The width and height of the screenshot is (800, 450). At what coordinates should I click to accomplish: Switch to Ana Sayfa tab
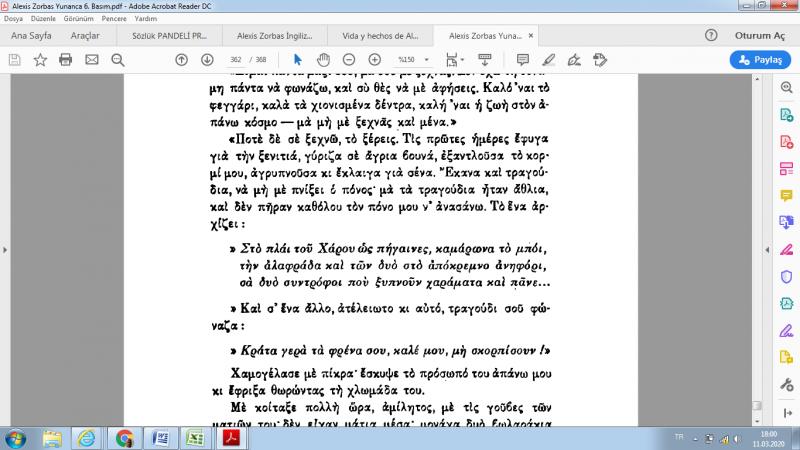click(x=31, y=36)
